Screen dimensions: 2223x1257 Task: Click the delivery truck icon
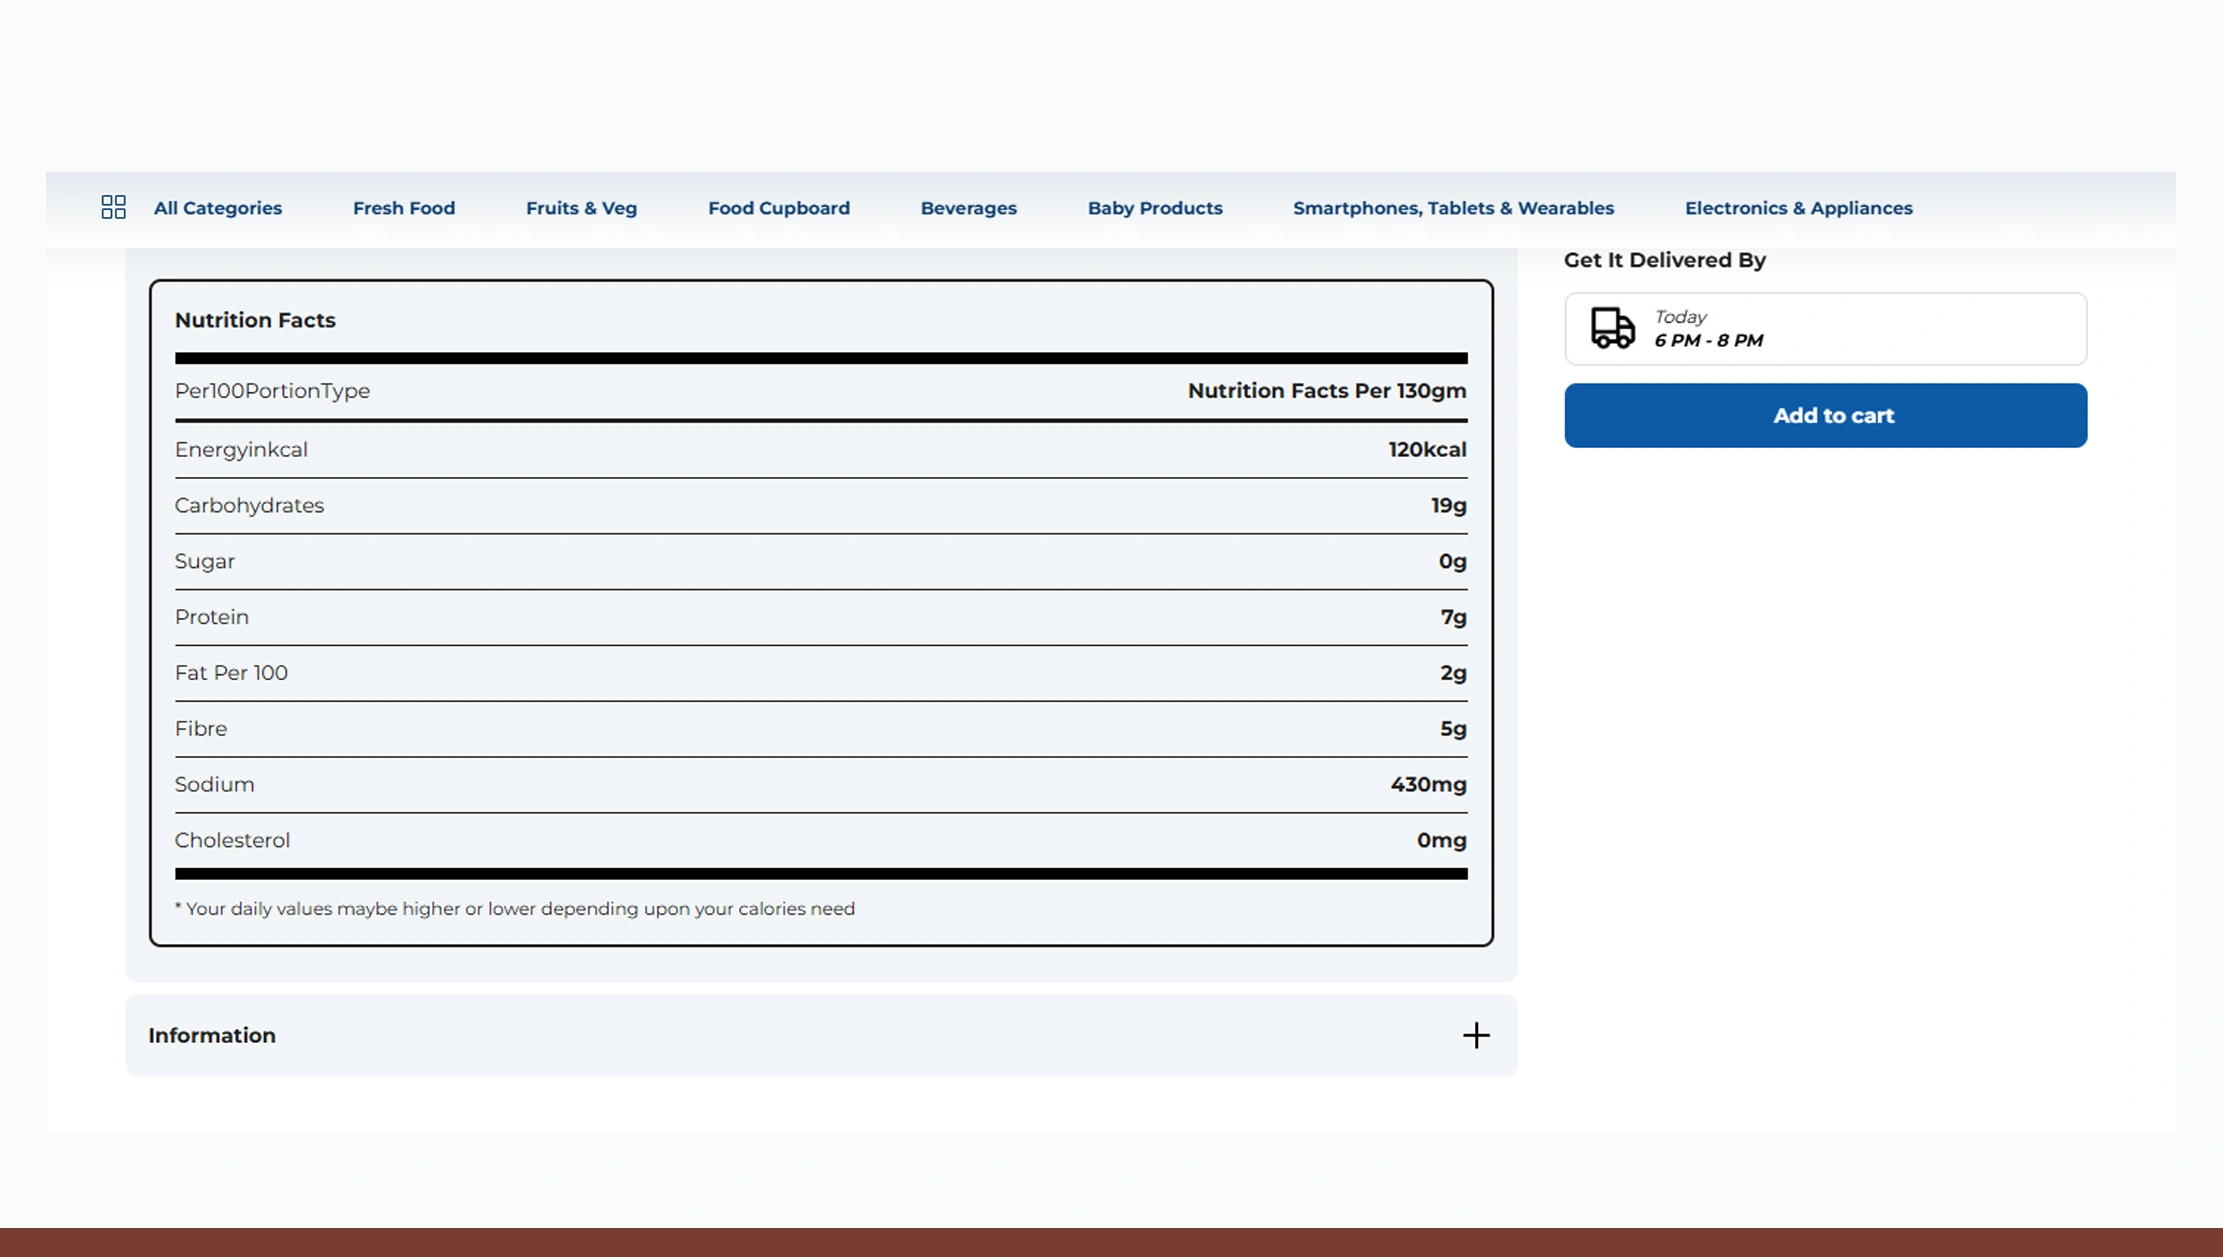1612,328
